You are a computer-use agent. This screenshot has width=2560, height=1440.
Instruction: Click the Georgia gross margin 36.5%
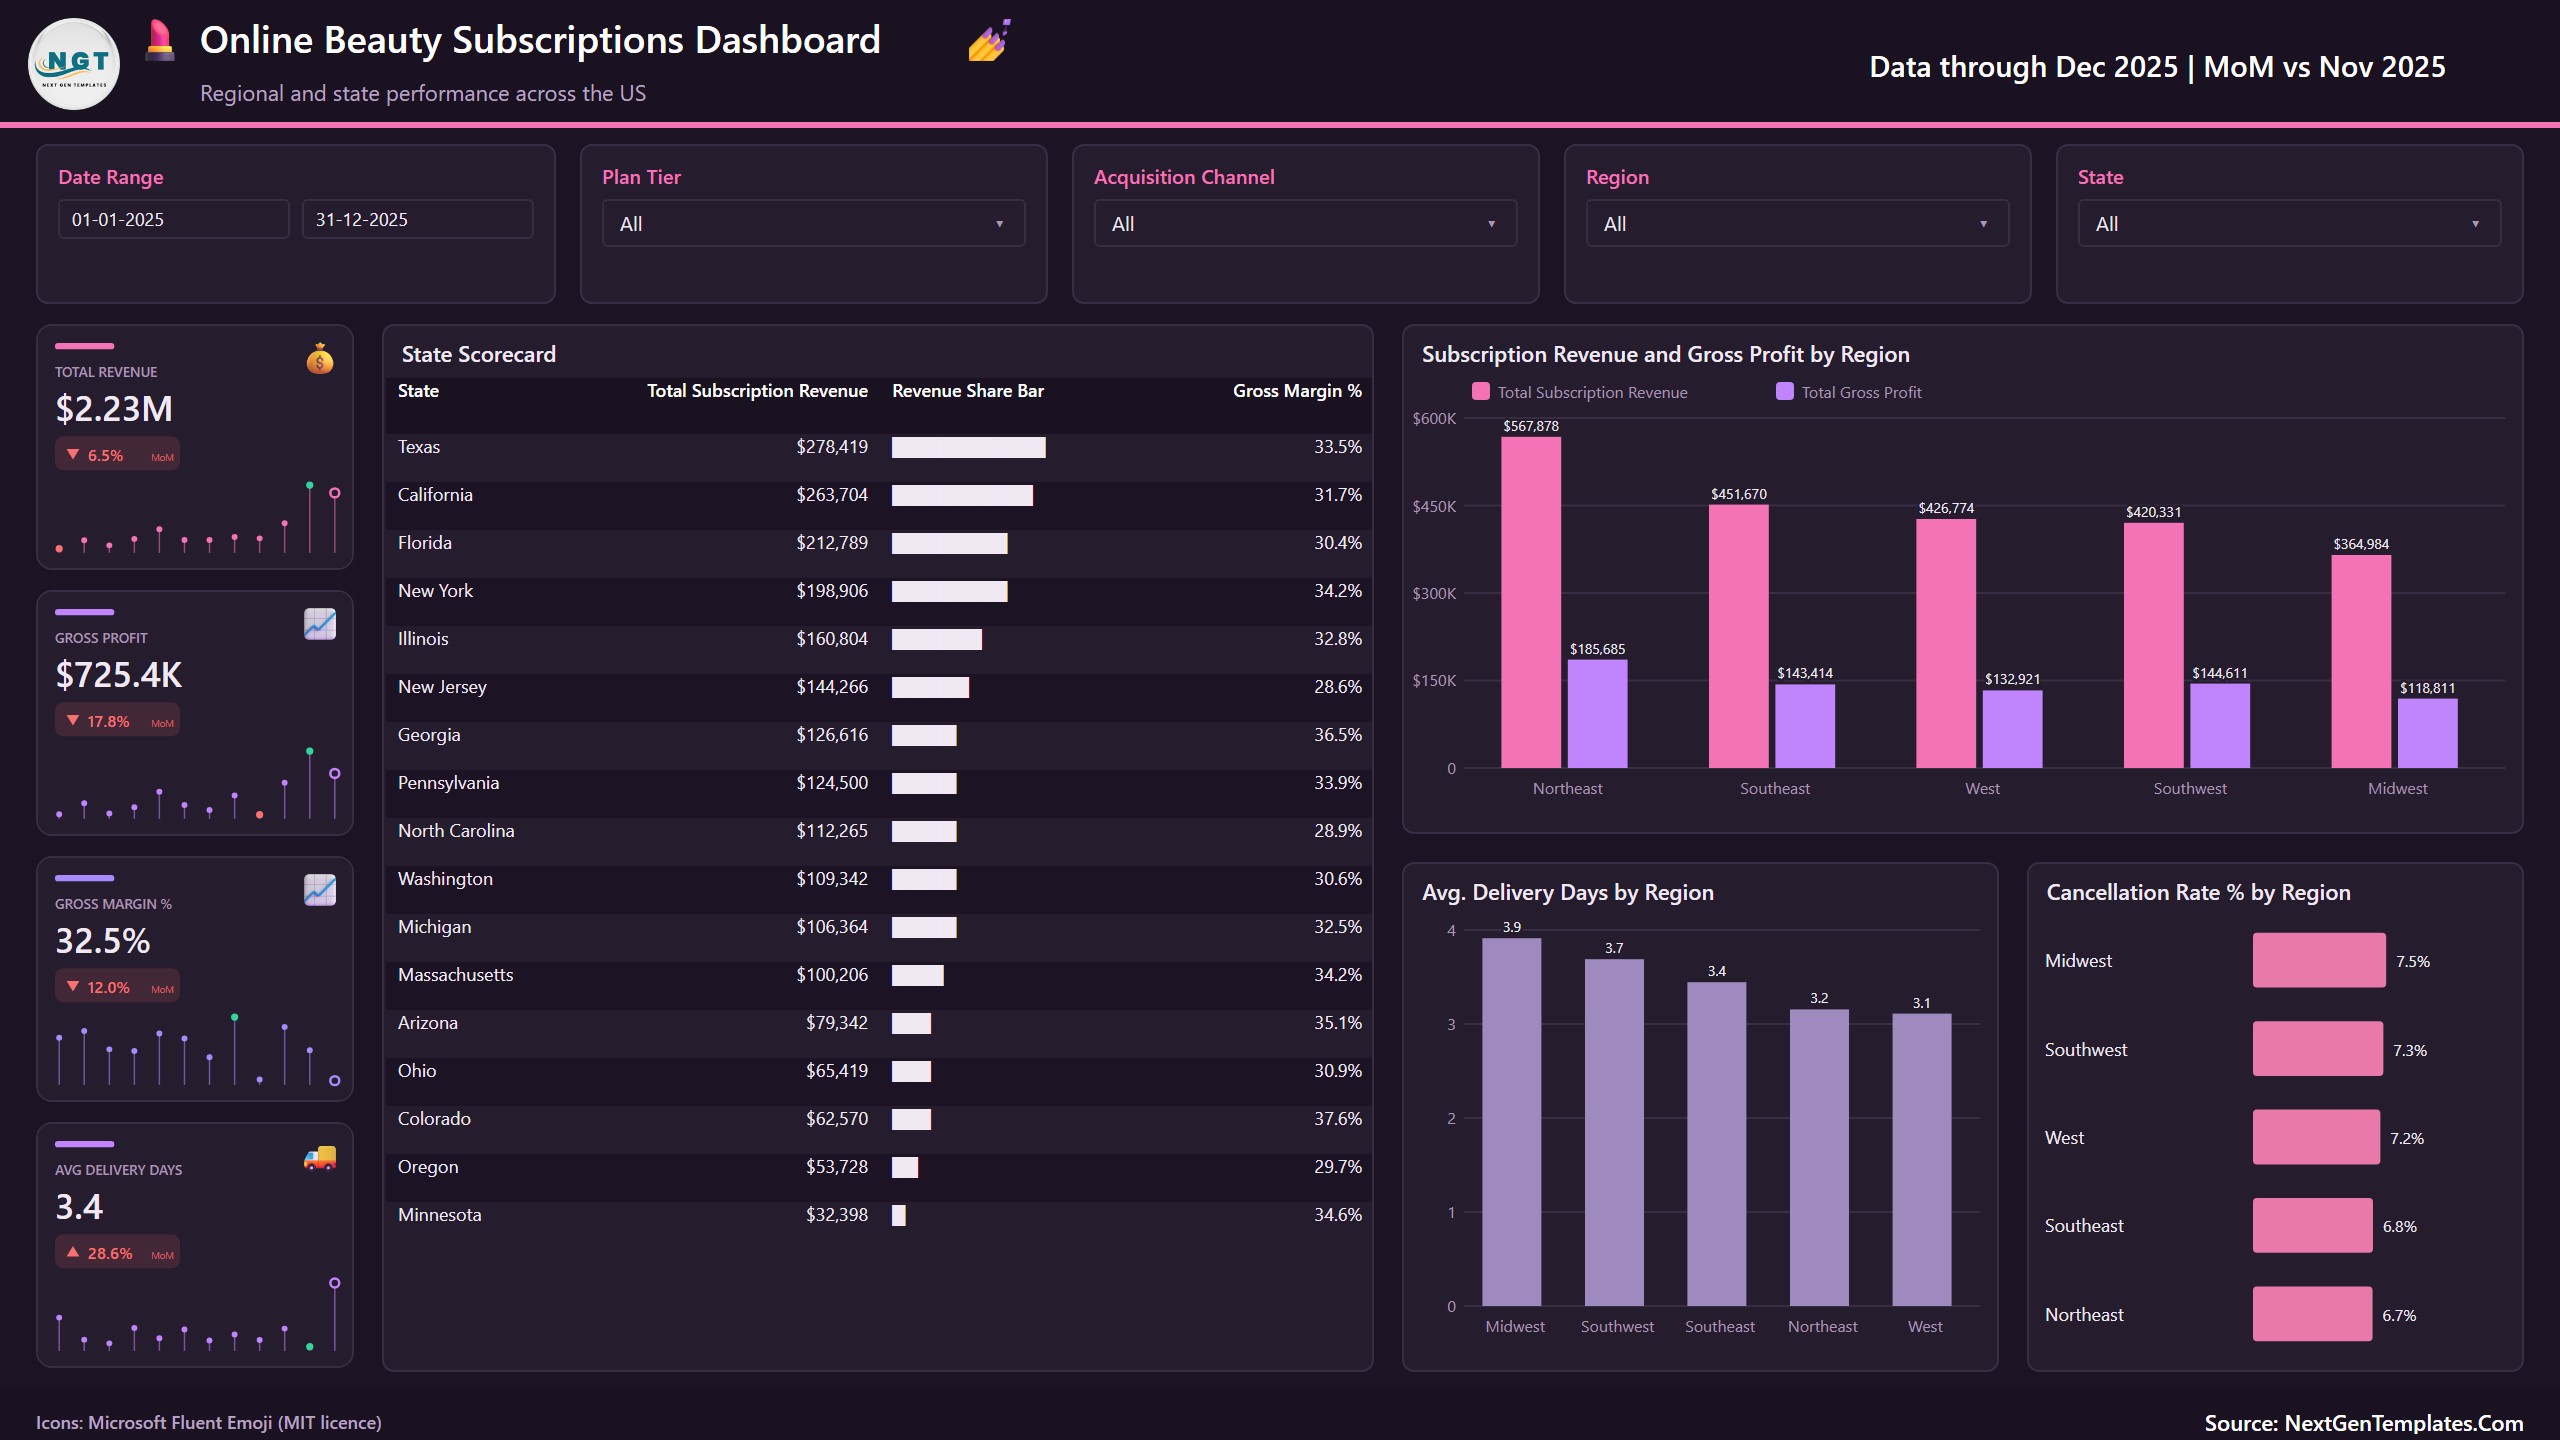1338,735
